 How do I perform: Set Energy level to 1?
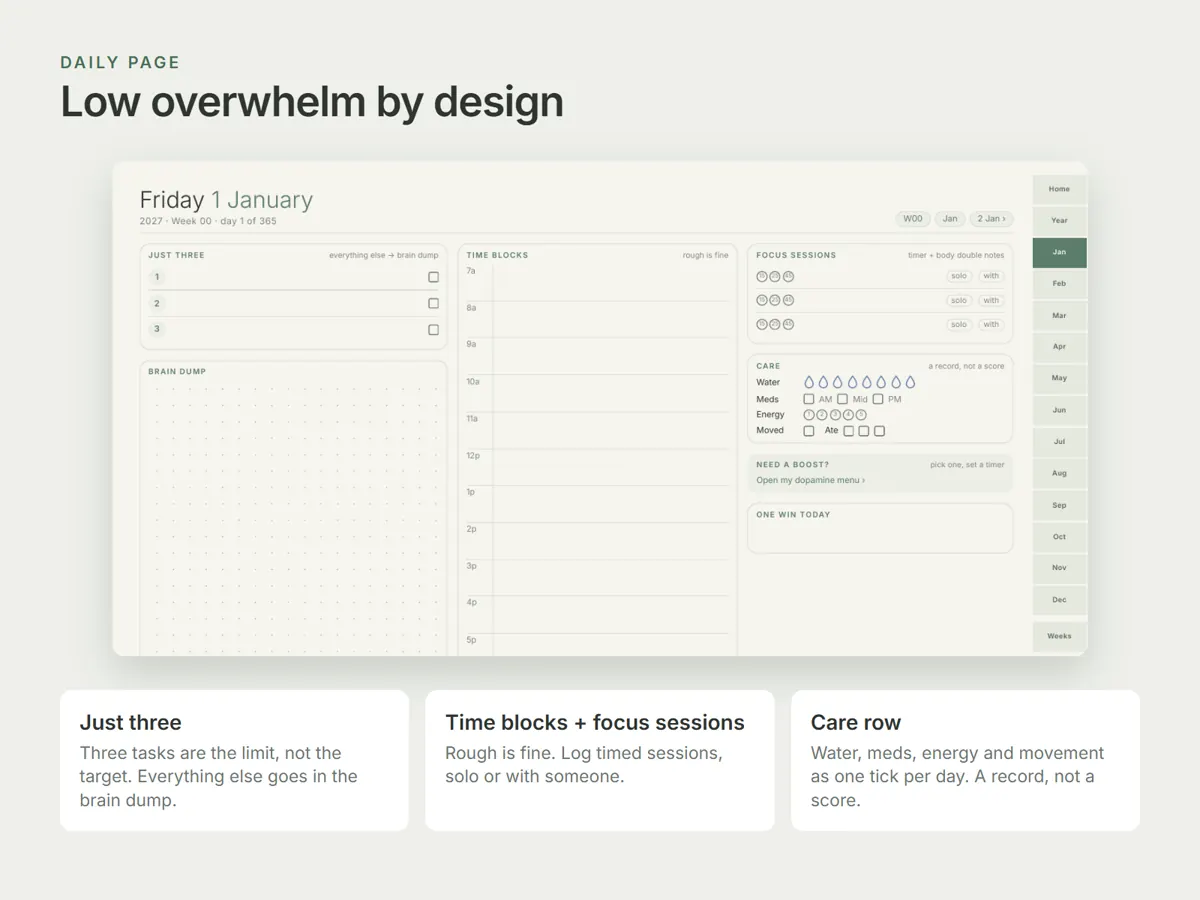click(x=809, y=414)
